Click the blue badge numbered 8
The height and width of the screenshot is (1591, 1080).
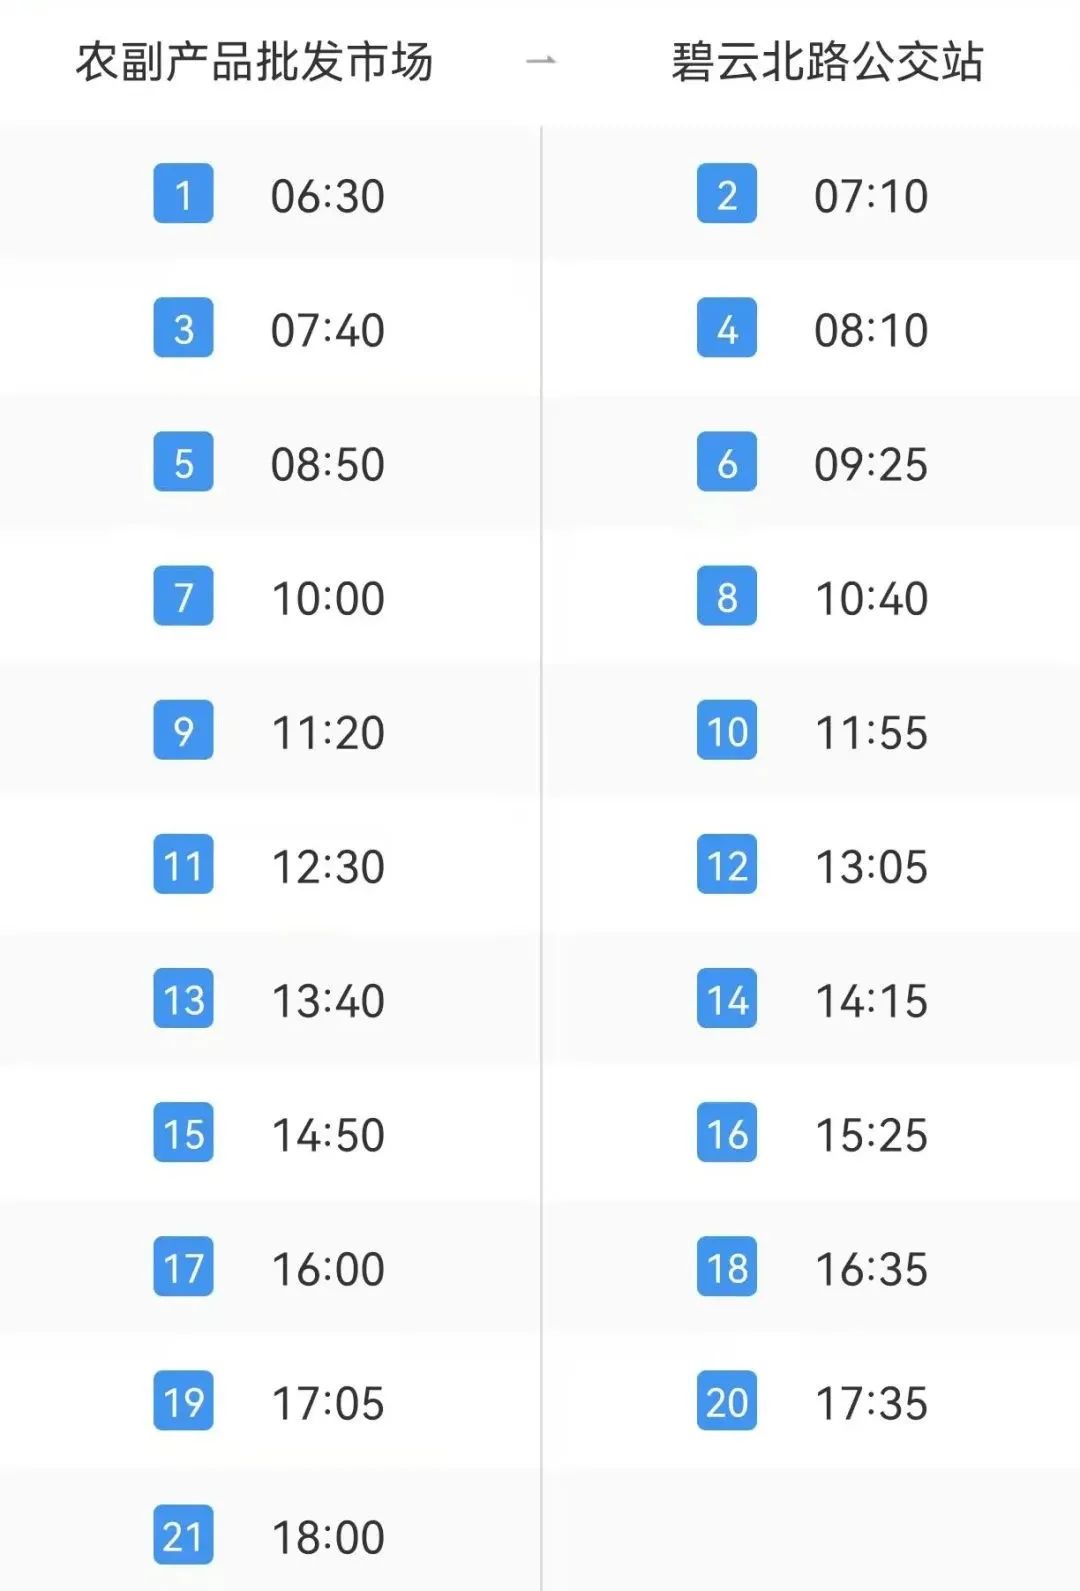727,596
